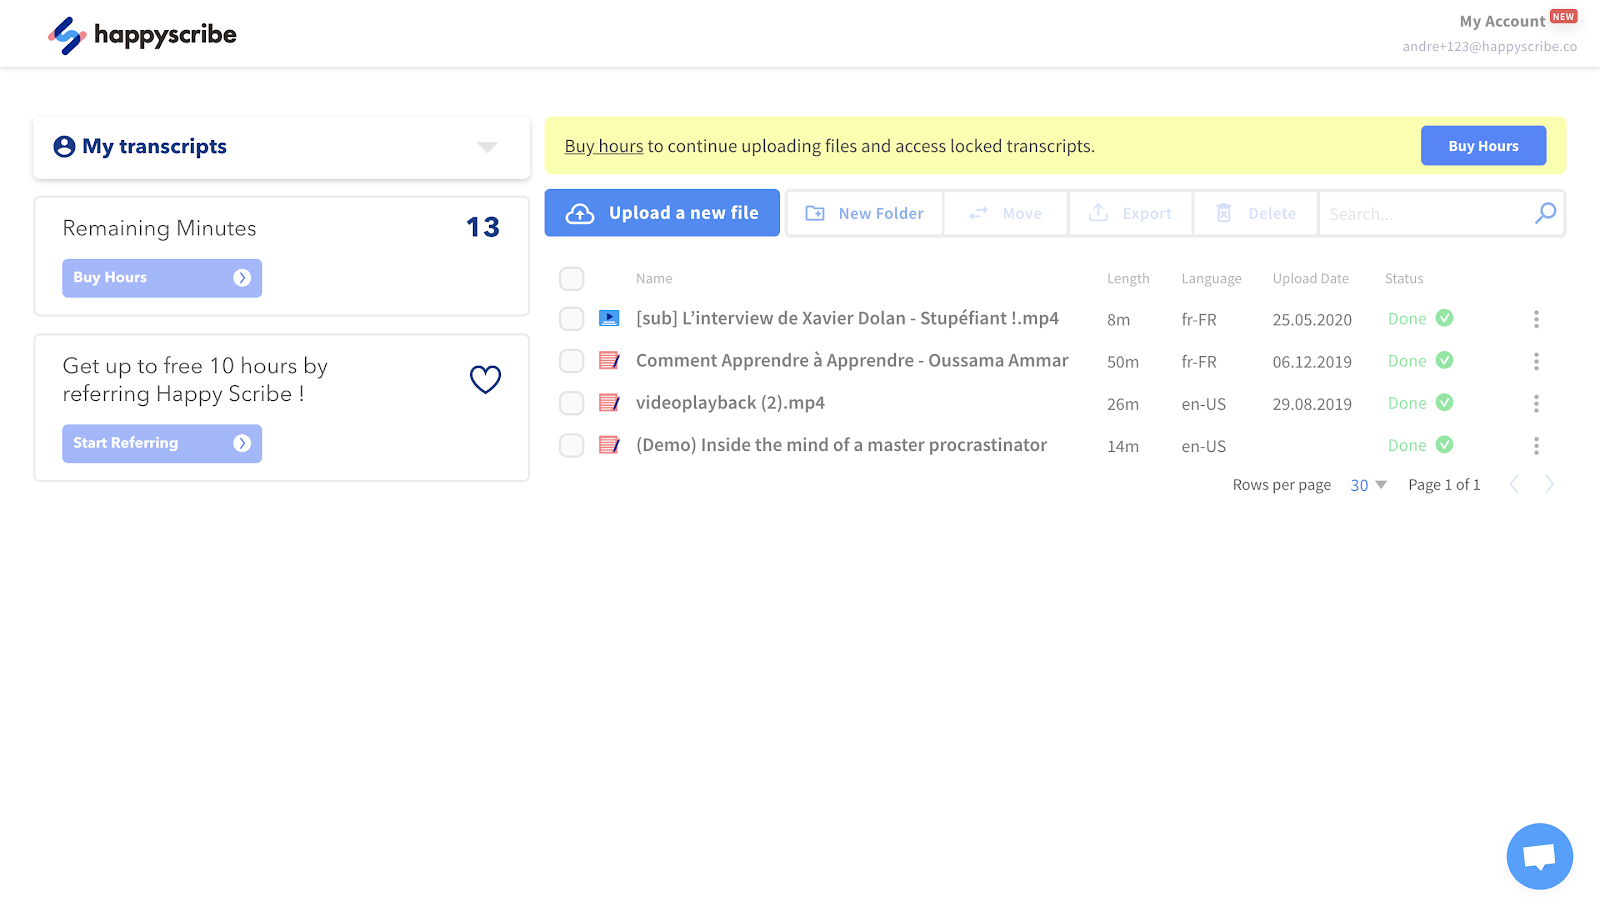
Task: Follow the underlined Buy hours link
Action: [604, 146]
